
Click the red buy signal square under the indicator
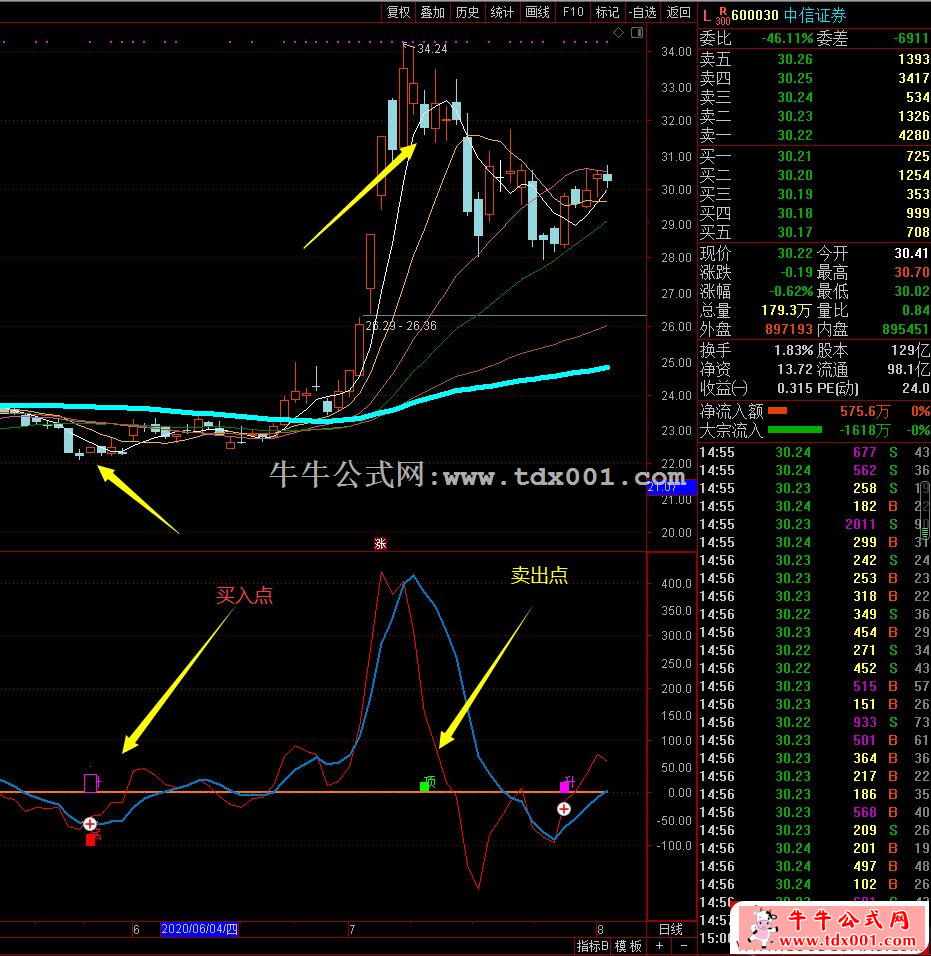91,840
